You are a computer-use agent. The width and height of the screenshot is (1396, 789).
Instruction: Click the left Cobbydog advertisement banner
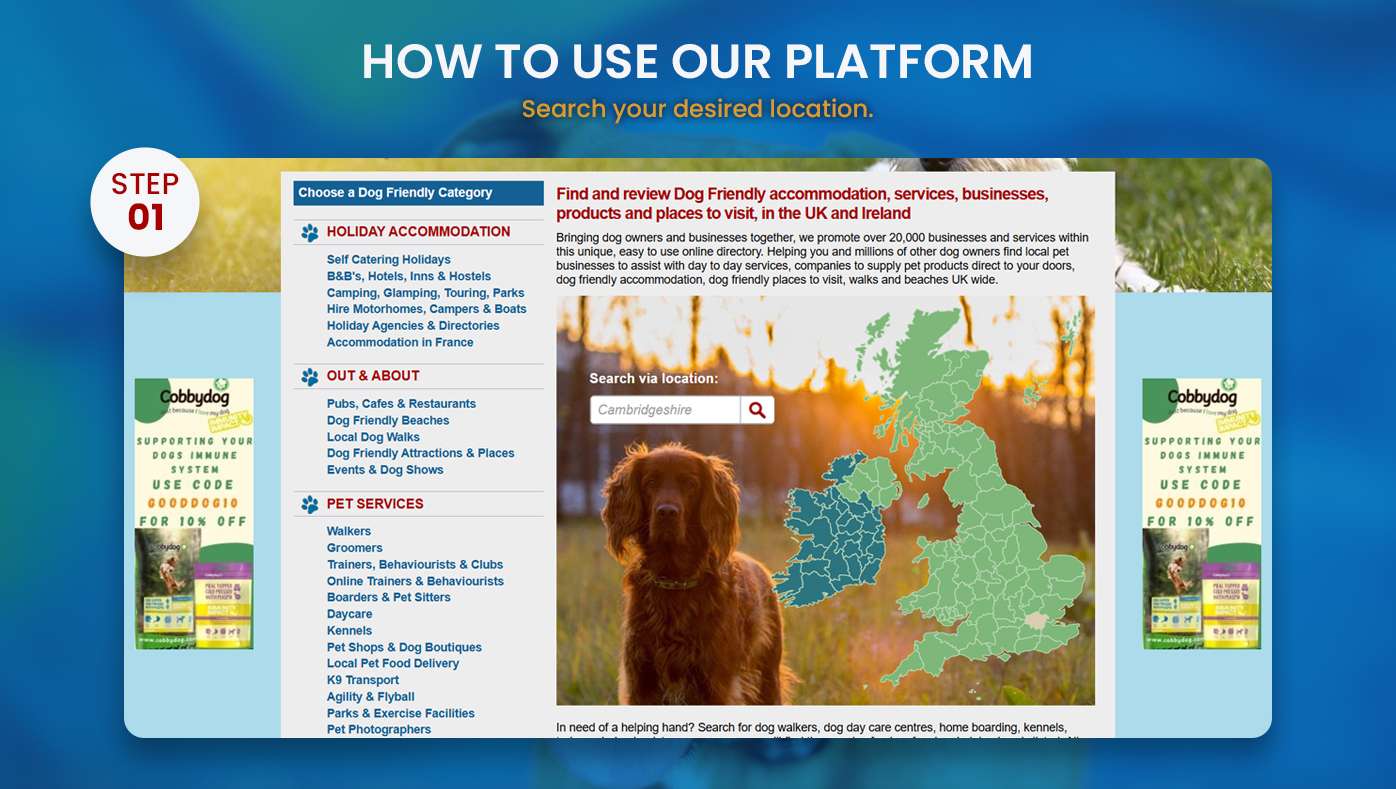pos(194,514)
